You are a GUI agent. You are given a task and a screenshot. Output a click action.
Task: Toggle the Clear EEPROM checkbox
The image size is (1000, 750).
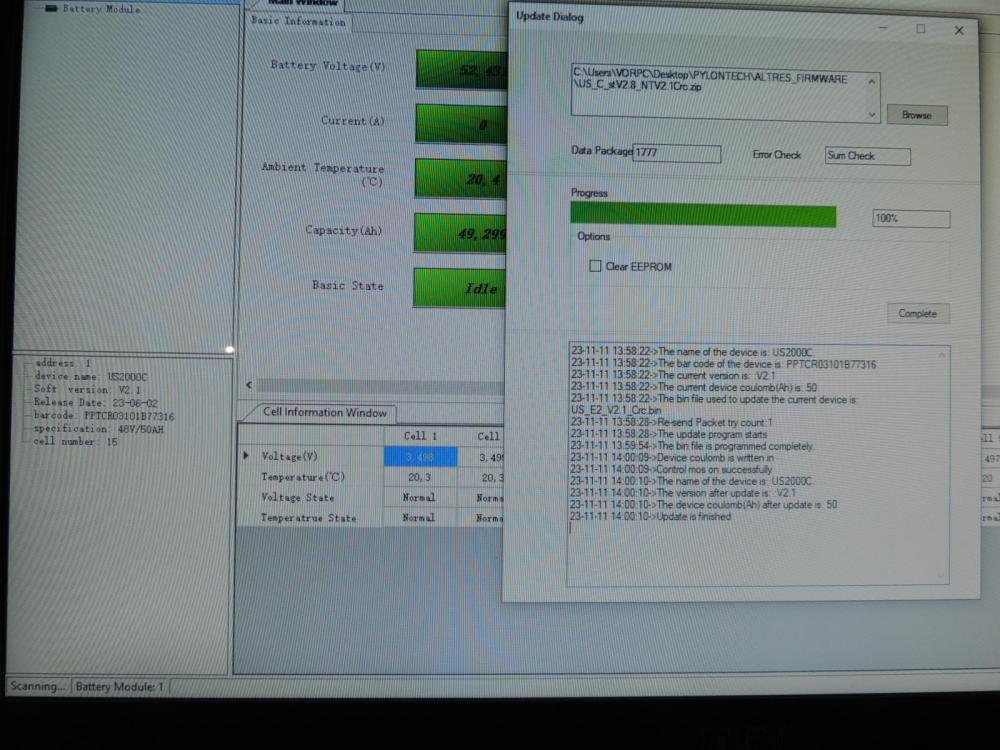pos(595,266)
